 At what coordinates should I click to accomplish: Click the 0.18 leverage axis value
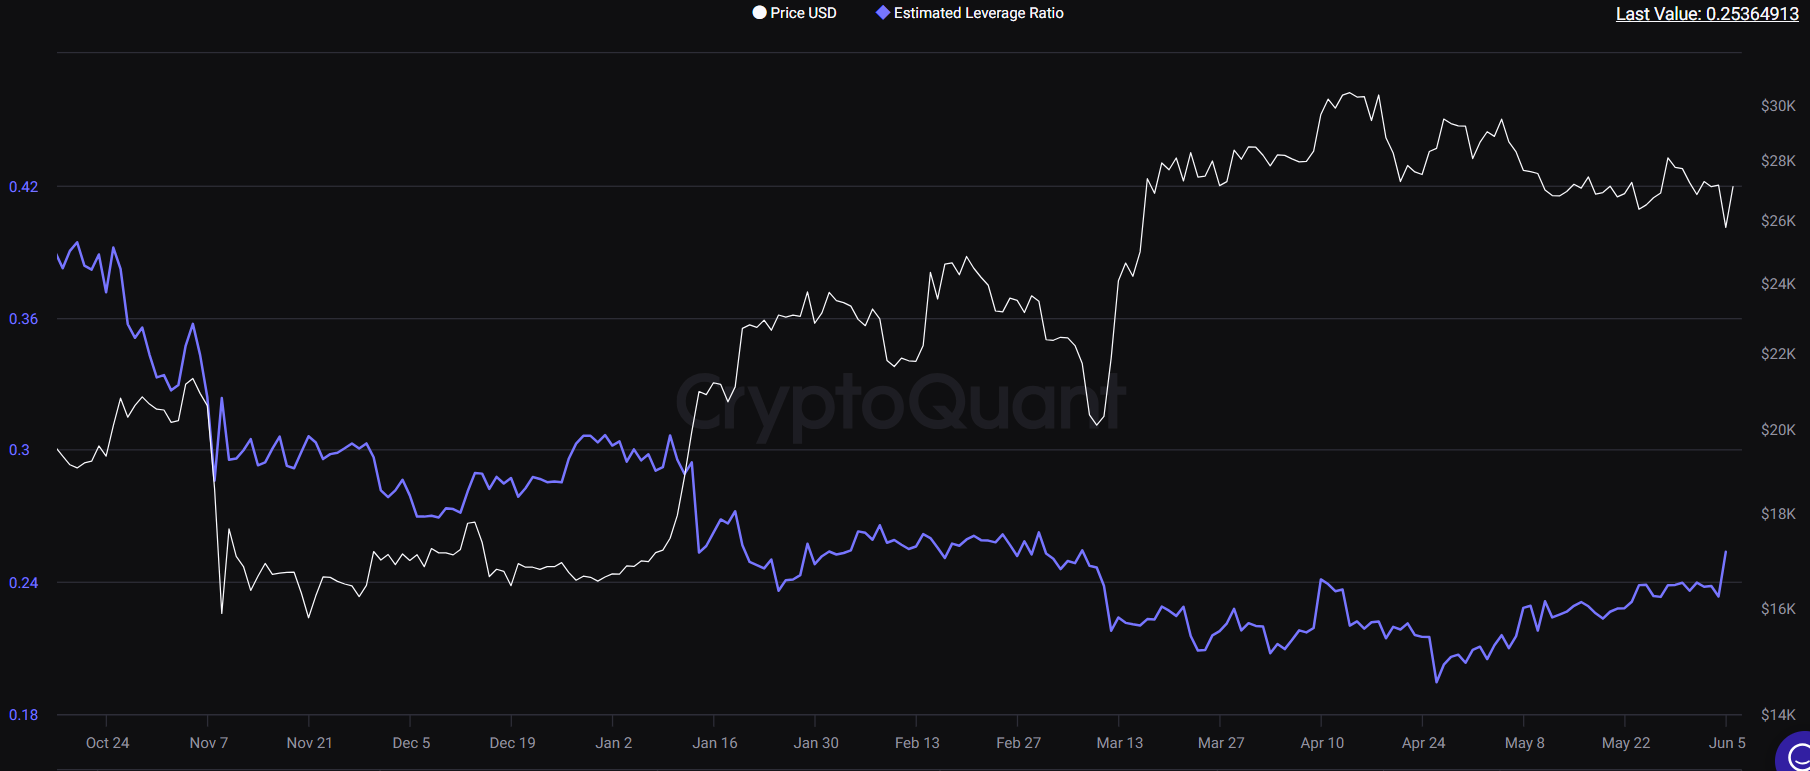pos(23,715)
